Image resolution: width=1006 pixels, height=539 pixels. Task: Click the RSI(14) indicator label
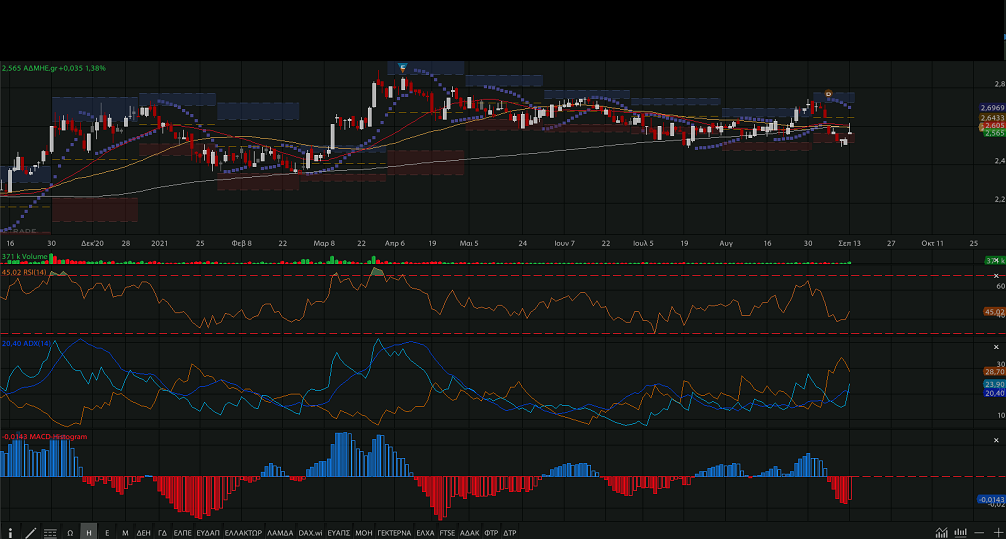25,272
